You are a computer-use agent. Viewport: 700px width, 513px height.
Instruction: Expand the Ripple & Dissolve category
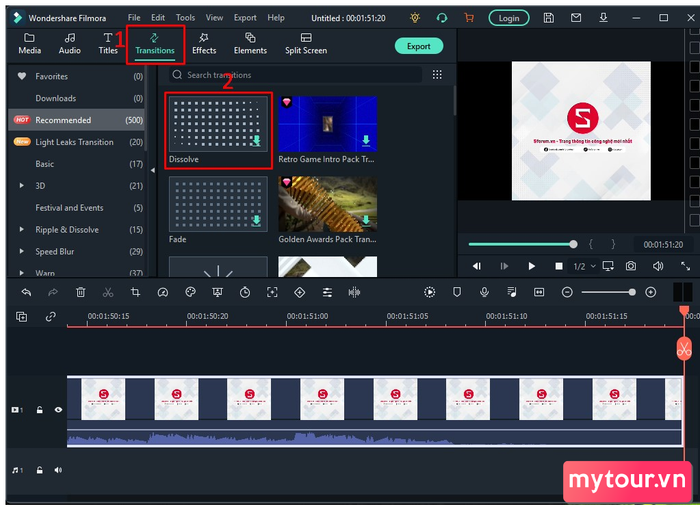click(x=21, y=229)
